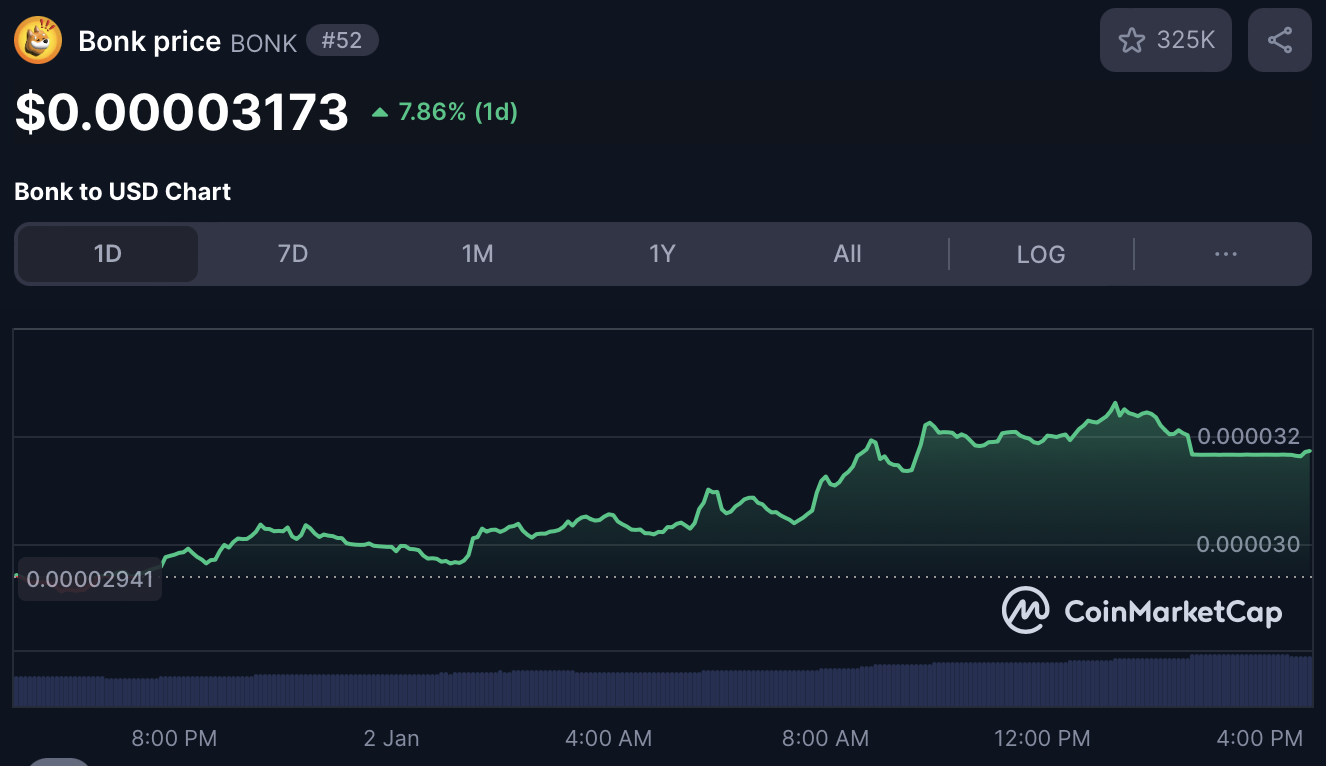The width and height of the screenshot is (1326, 766).
Task: Expand the three-dots more chart options
Action: point(1225,254)
